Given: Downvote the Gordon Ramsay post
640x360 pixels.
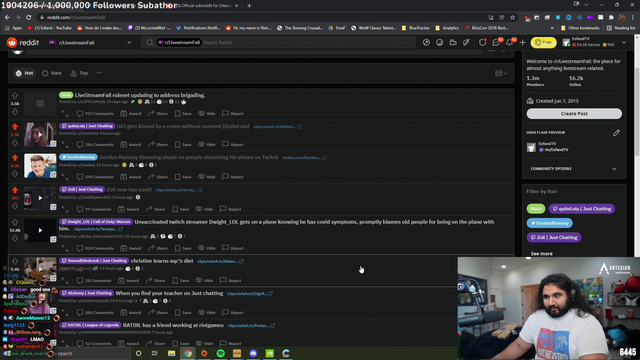Looking at the screenshot, I should [15, 174].
